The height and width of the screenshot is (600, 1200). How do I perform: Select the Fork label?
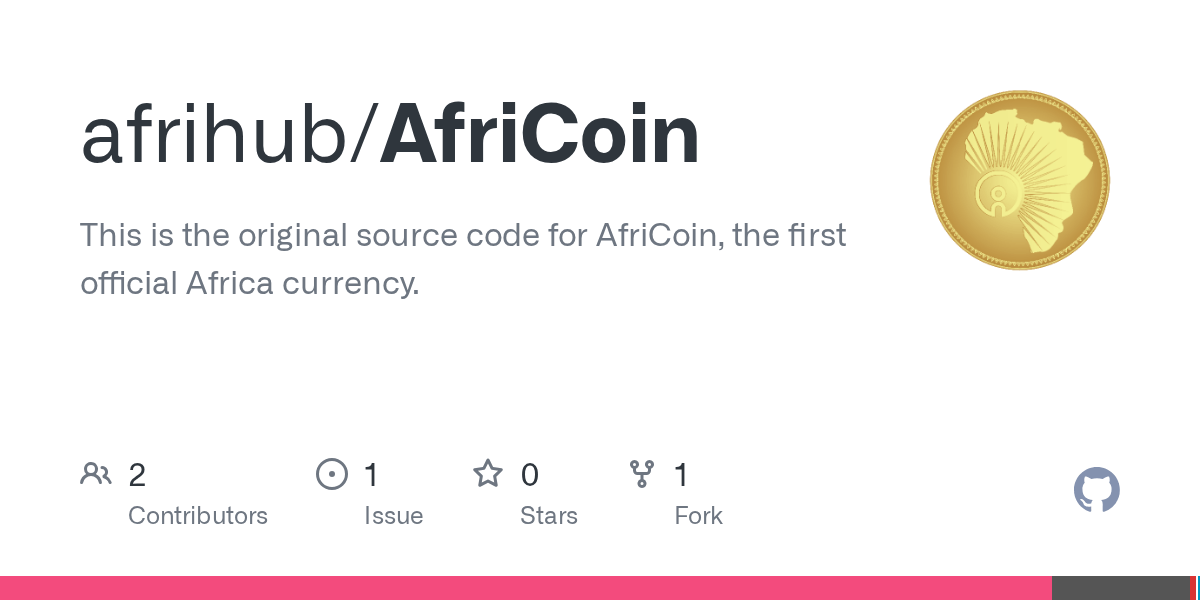[x=698, y=516]
